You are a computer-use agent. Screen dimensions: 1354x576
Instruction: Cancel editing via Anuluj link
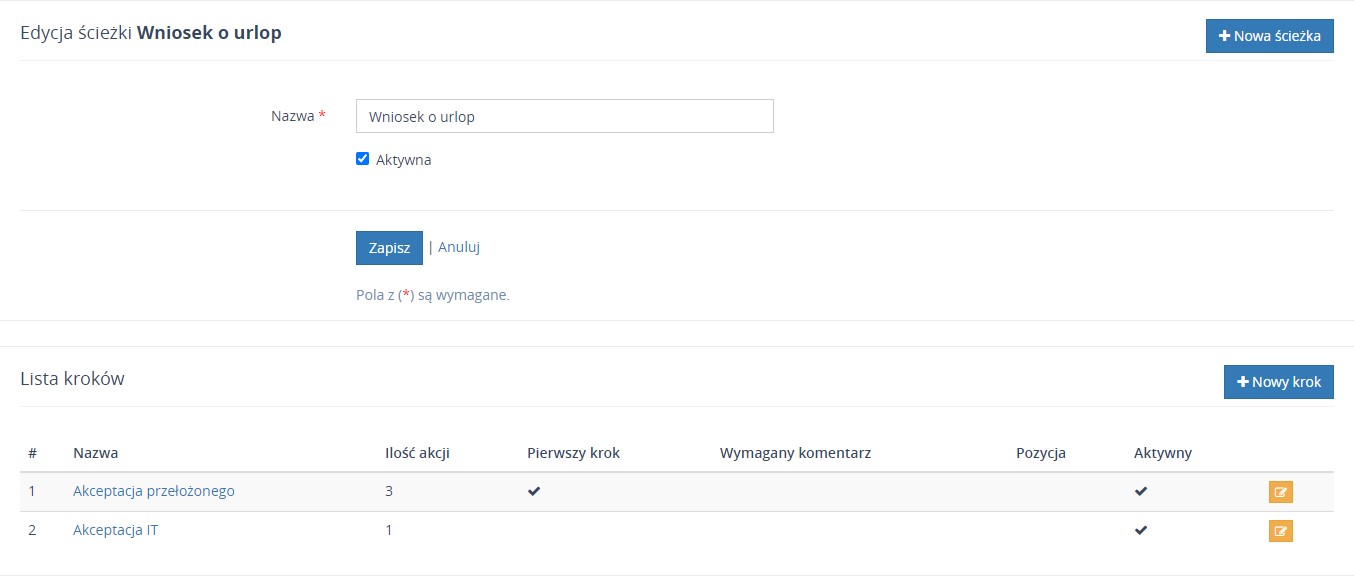coord(459,247)
